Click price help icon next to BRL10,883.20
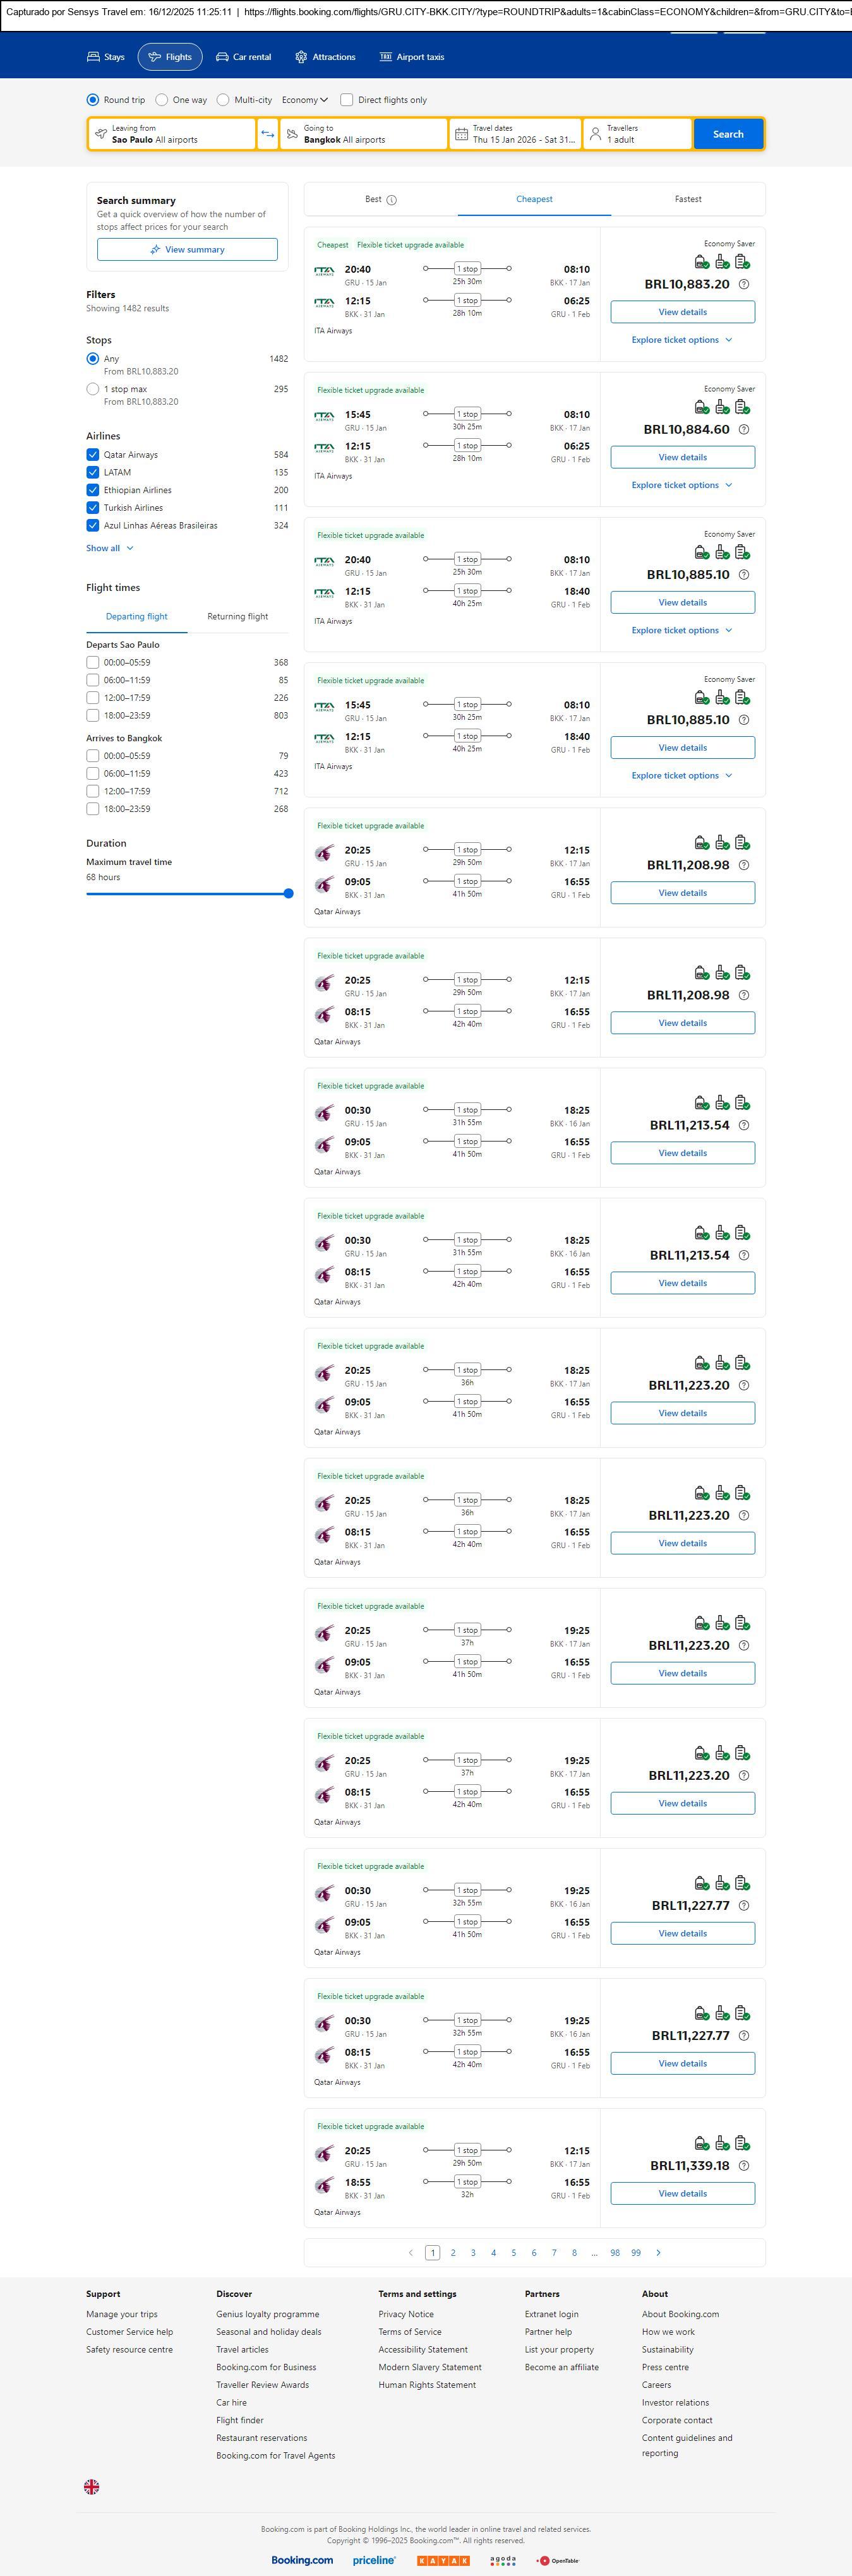The height and width of the screenshot is (2576, 852). point(743,285)
